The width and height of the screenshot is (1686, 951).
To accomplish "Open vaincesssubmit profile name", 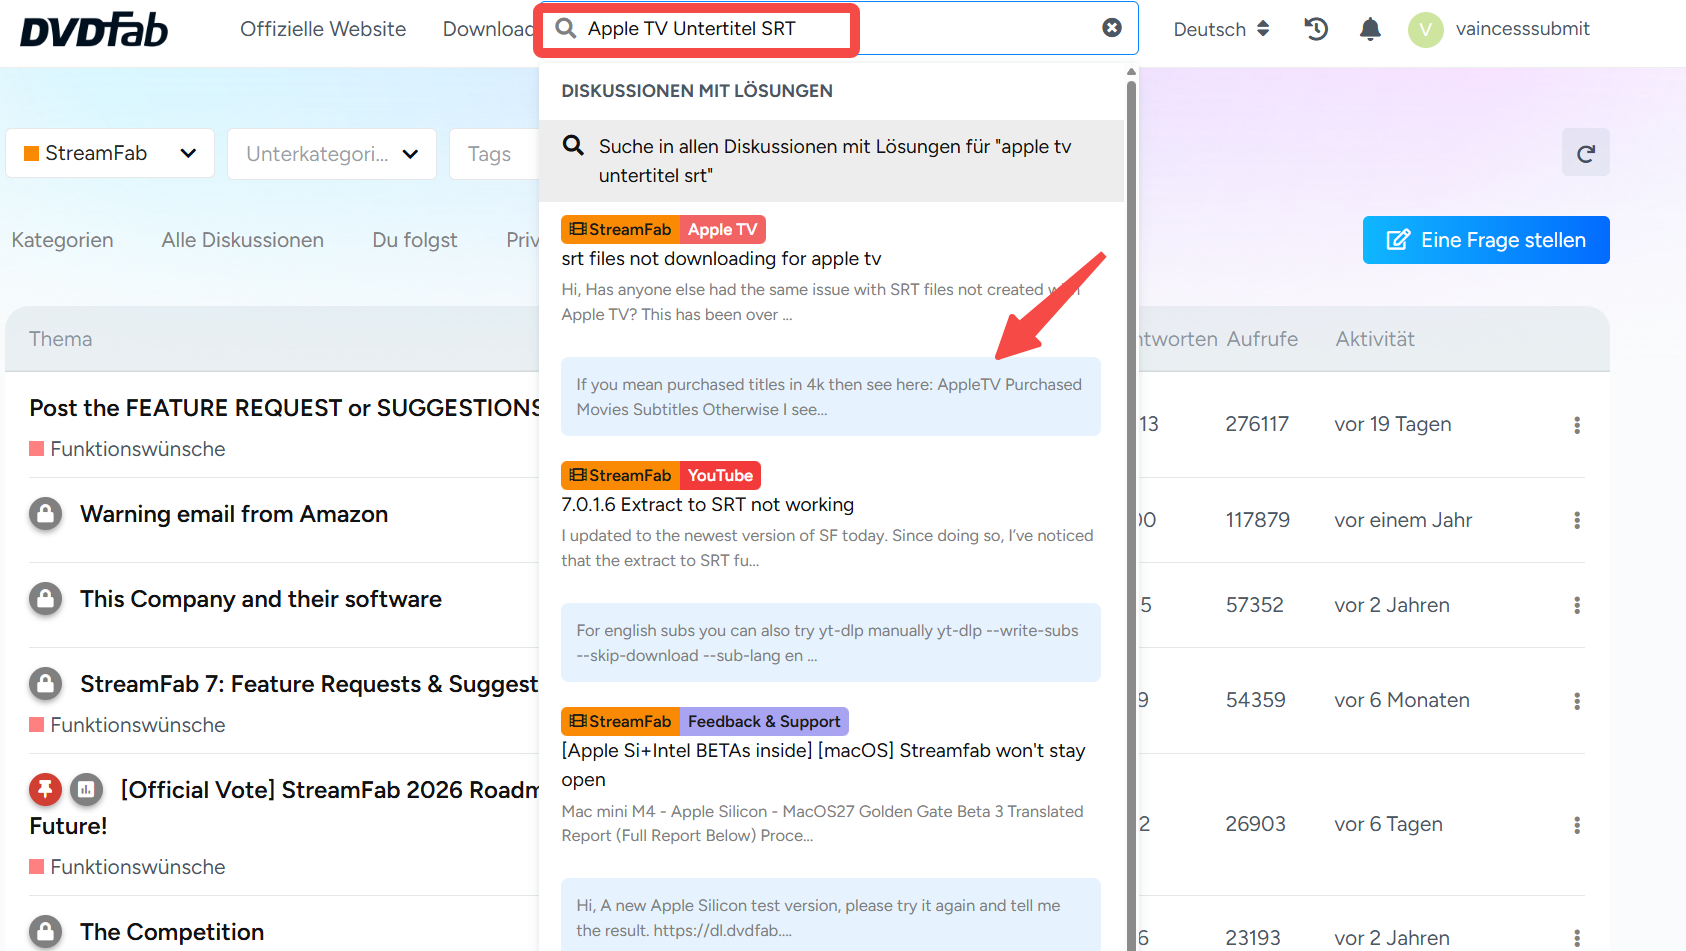I will coord(1522,29).
